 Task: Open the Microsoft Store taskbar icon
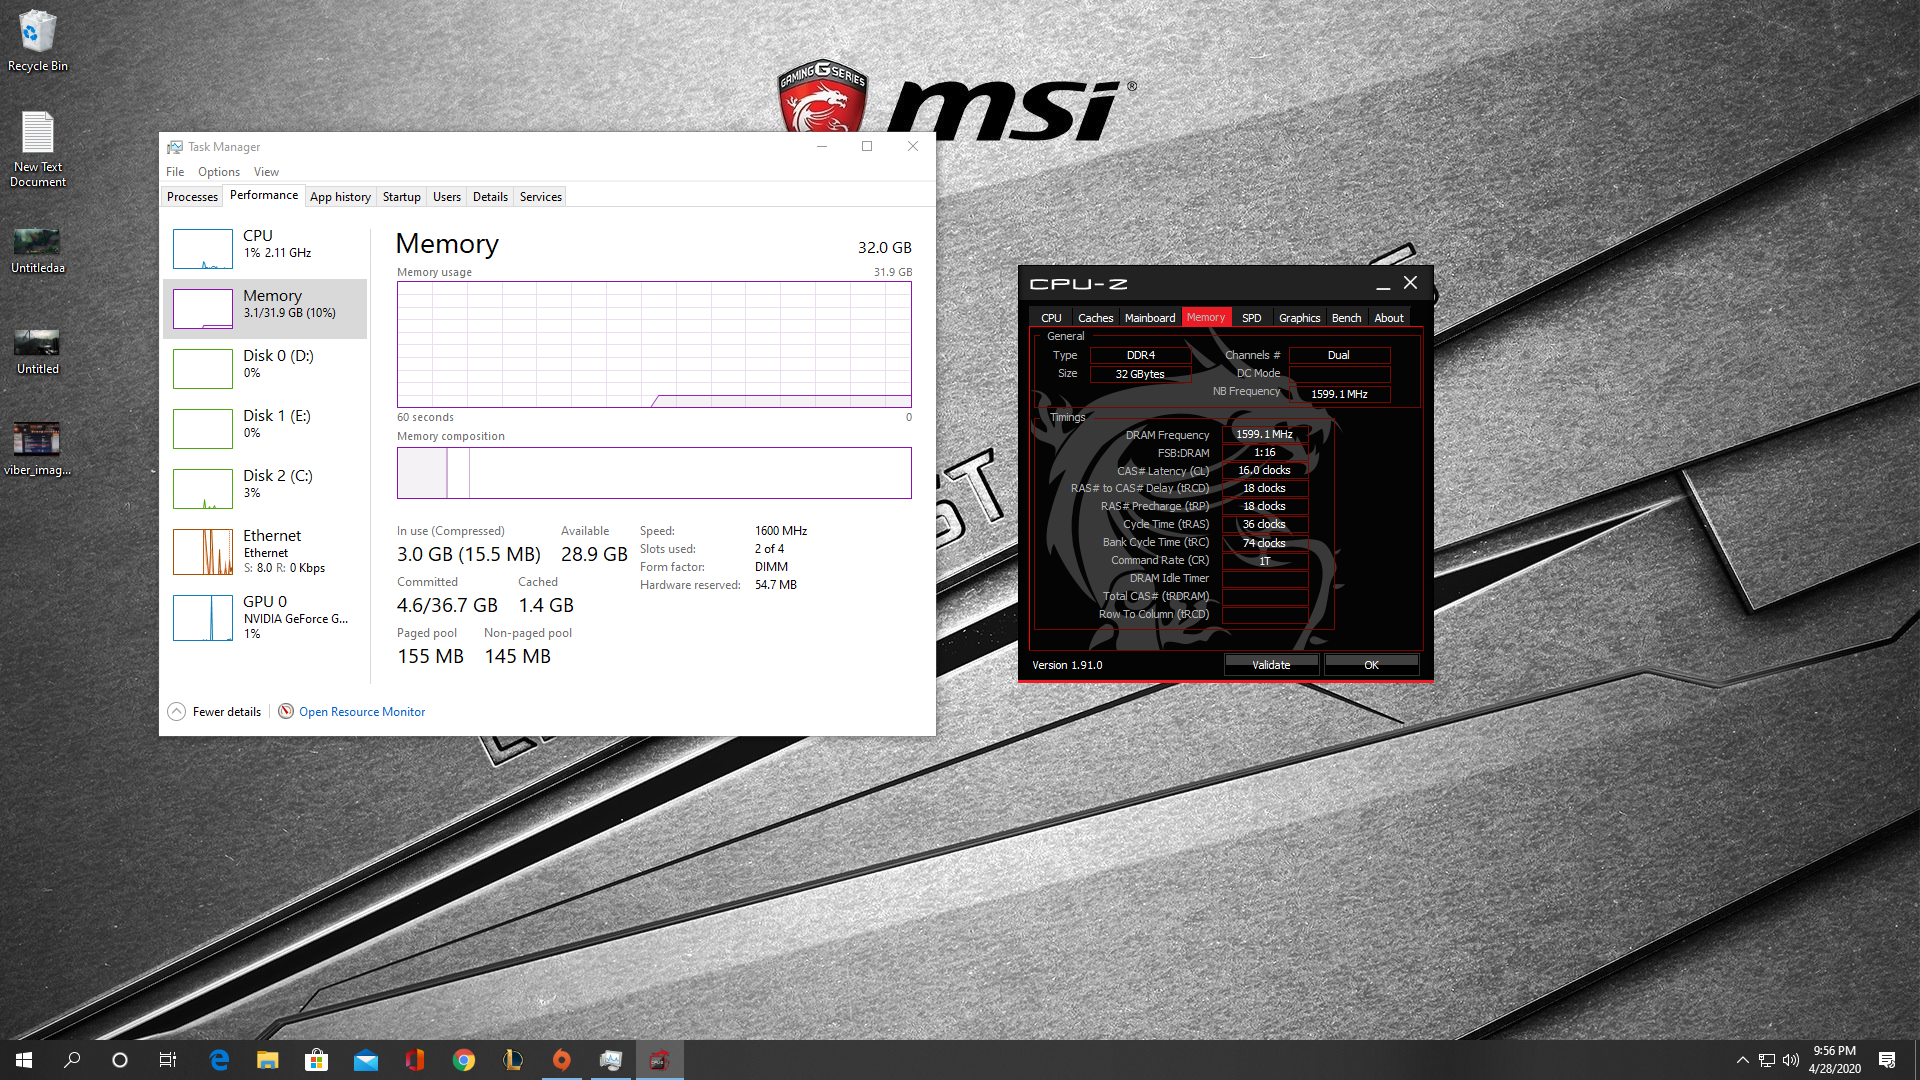point(316,1060)
